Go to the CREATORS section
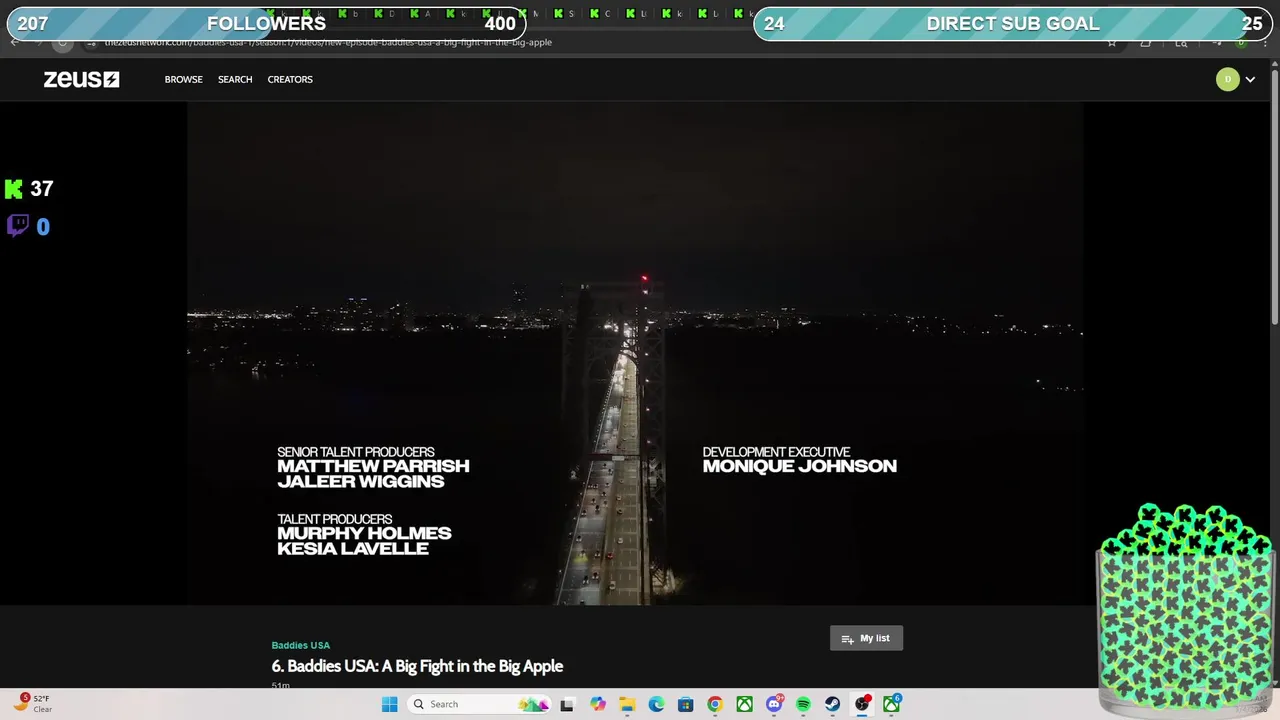This screenshot has width=1280, height=720. point(290,79)
